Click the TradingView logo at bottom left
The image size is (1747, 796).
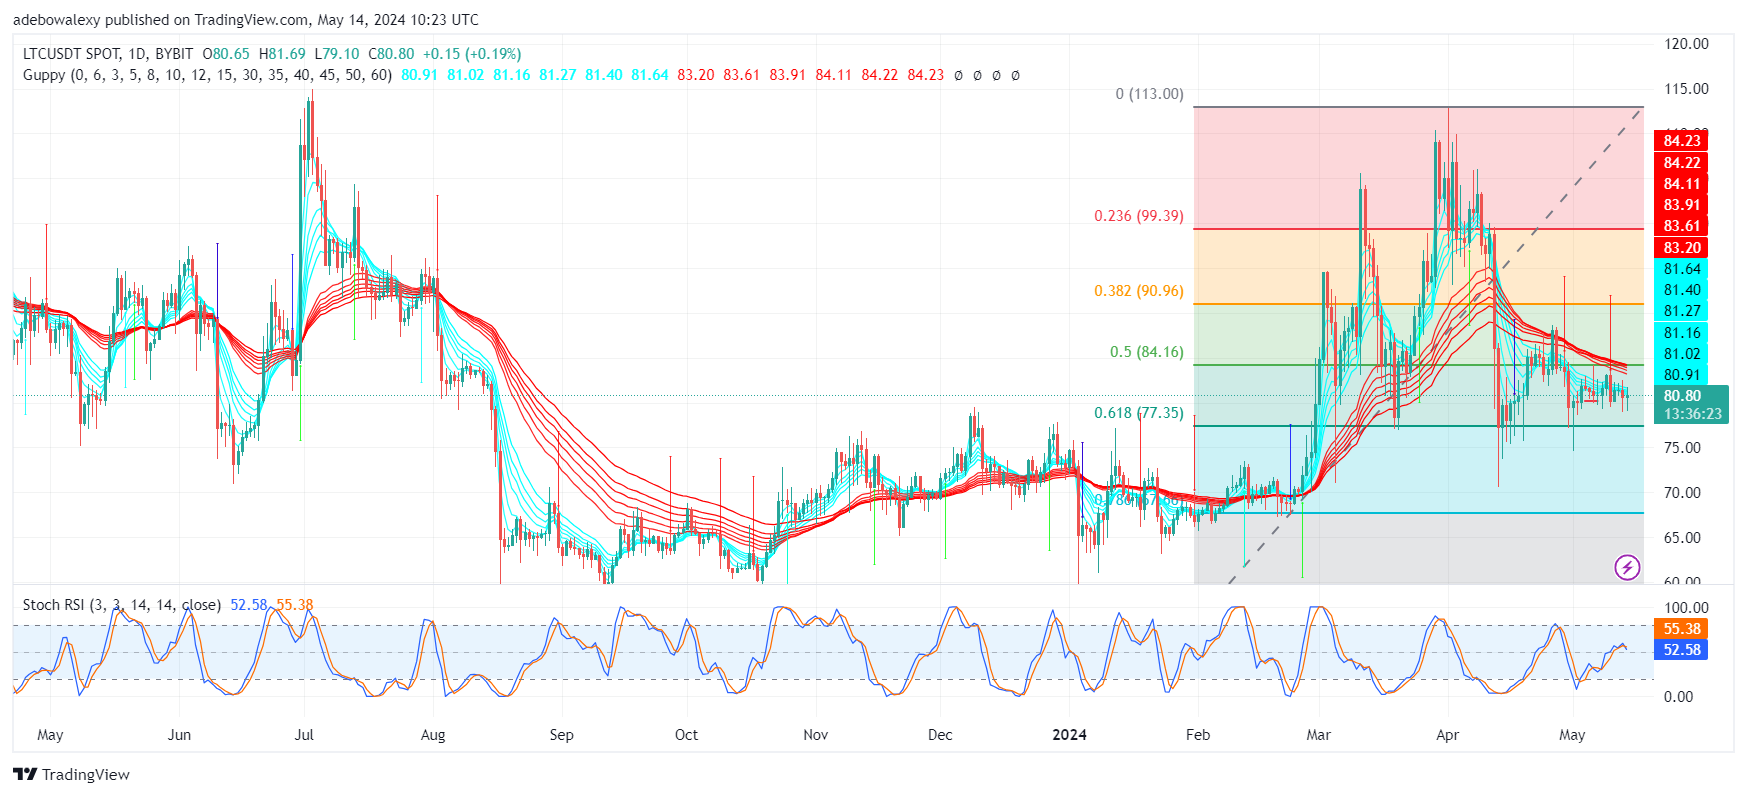[x=71, y=775]
